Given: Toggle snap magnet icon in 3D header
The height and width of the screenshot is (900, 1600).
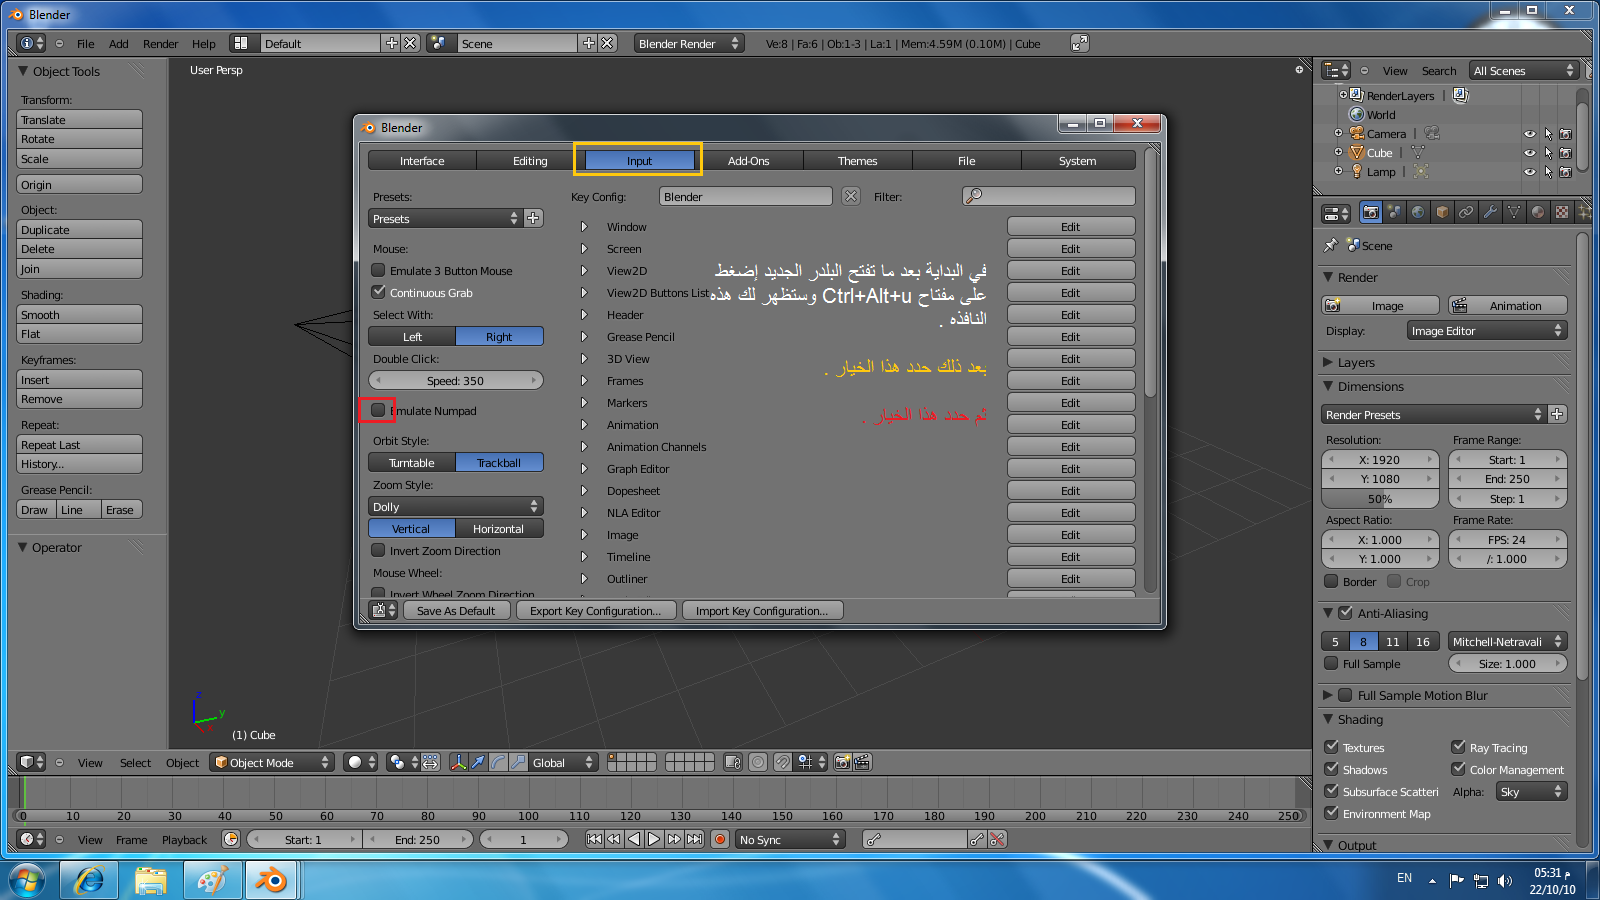Looking at the screenshot, I should 783,762.
